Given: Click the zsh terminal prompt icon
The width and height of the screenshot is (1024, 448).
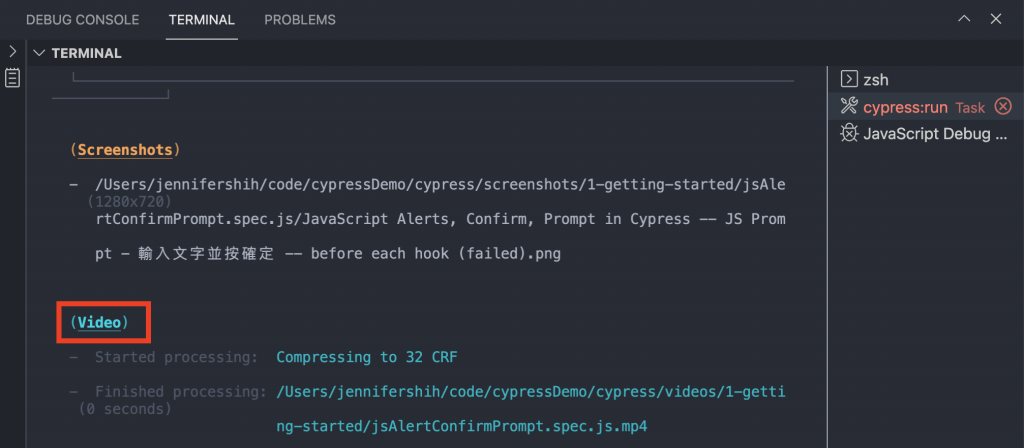Looking at the screenshot, I should pos(848,80).
